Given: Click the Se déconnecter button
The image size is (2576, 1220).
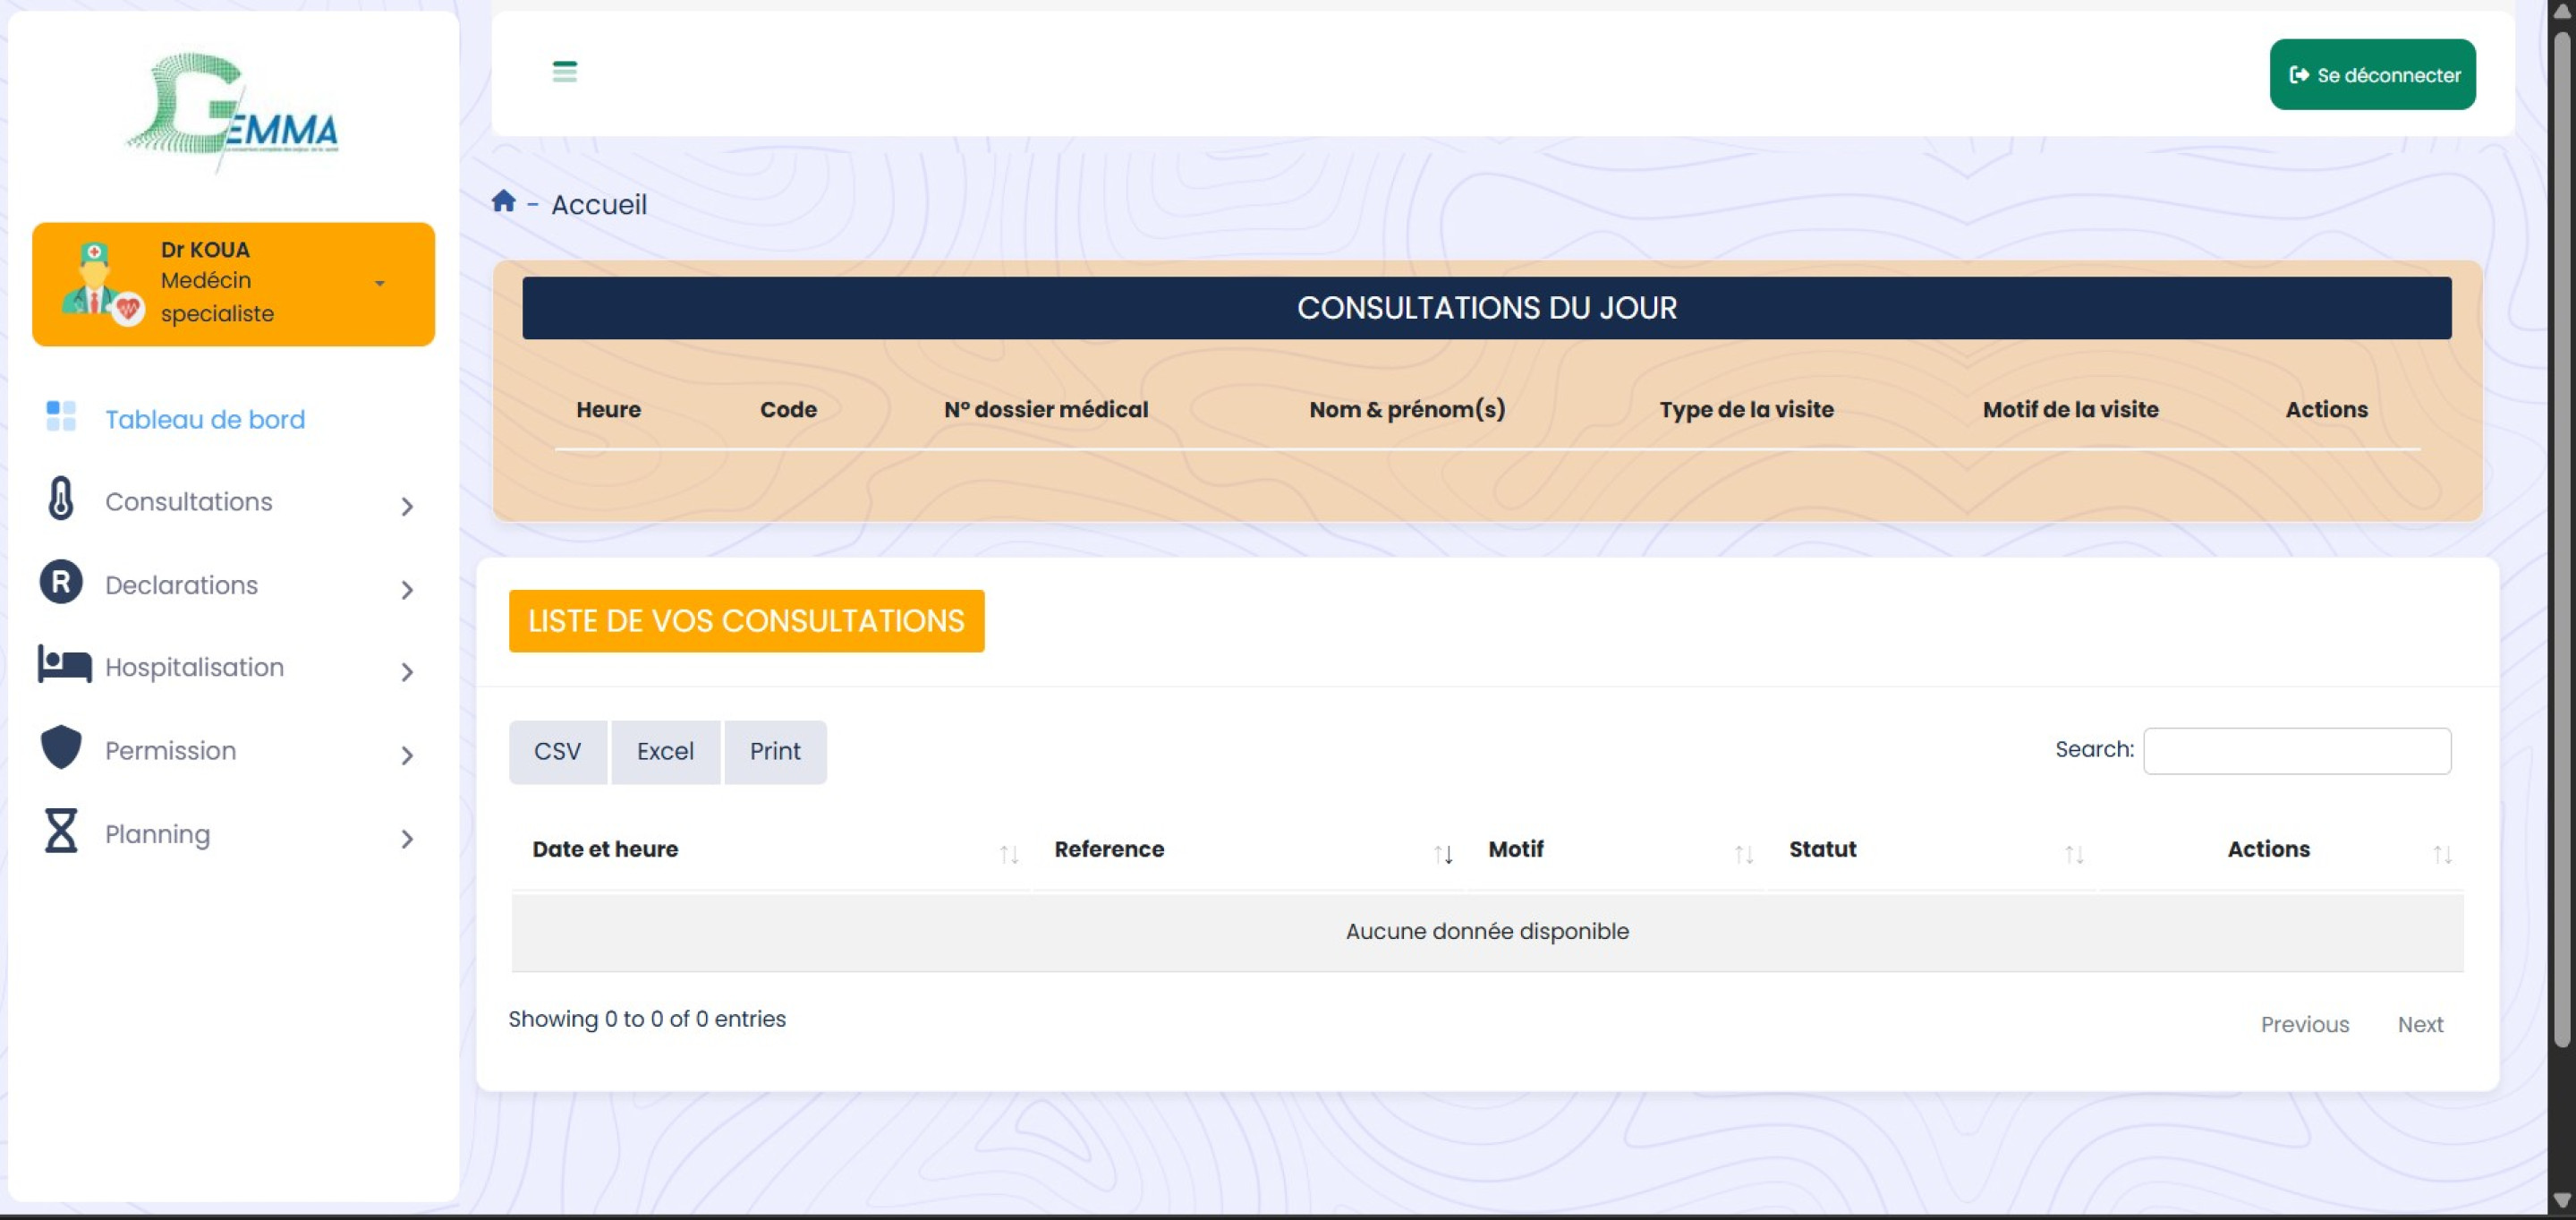Looking at the screenshot, I should tap(2371, 75).
